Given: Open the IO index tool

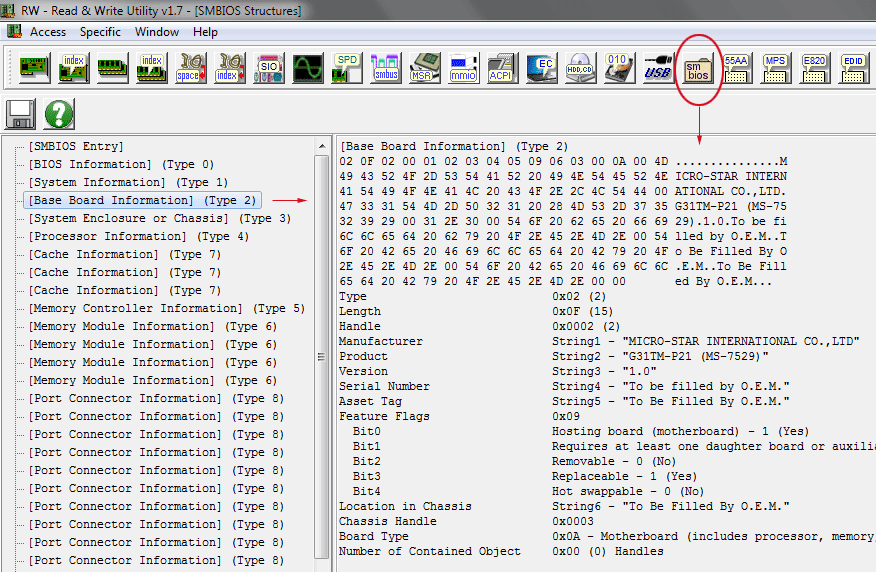Looking at the screenshot, I should point(230,68).
